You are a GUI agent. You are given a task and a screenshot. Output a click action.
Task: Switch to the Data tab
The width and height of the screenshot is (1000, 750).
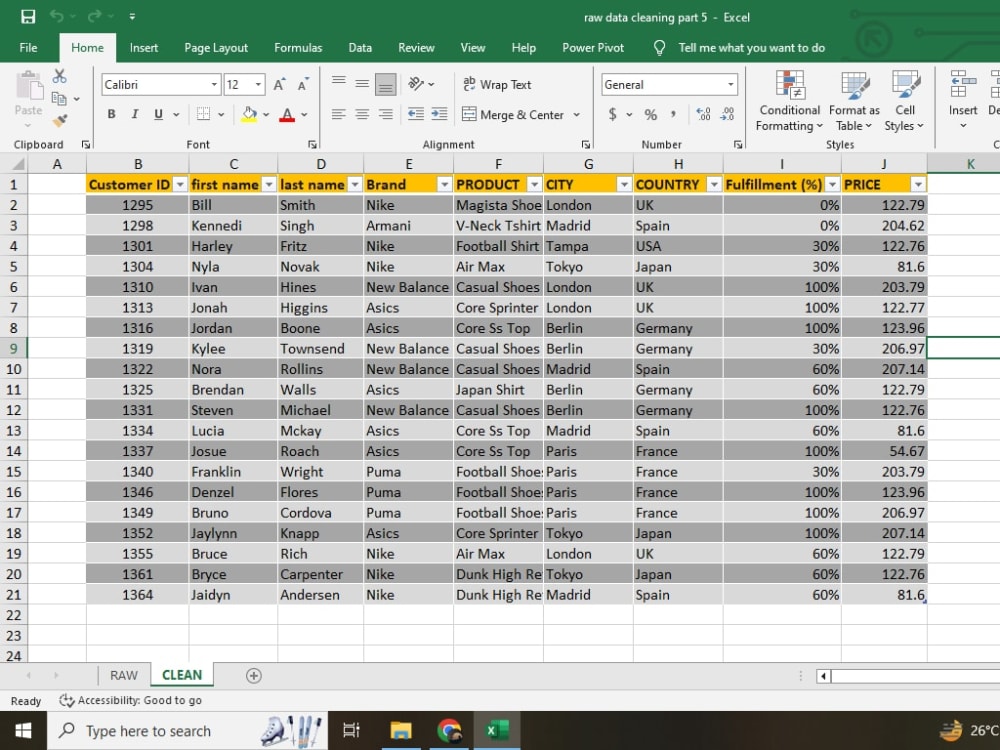click(360, 48)
